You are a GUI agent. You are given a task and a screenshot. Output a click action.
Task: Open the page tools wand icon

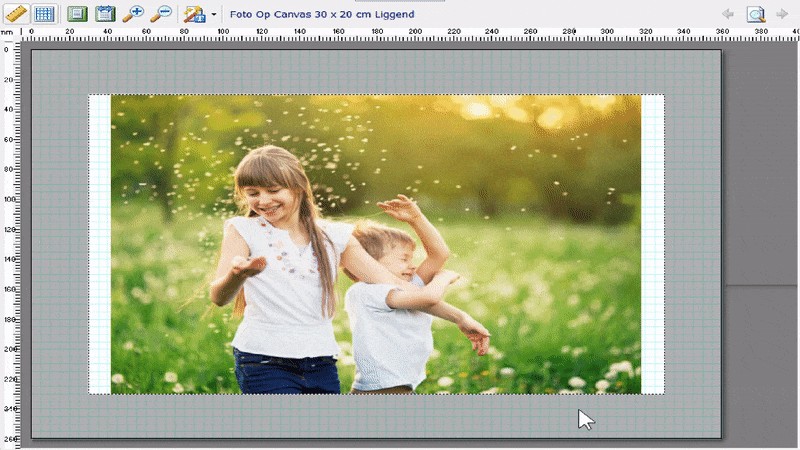(194, 14)
